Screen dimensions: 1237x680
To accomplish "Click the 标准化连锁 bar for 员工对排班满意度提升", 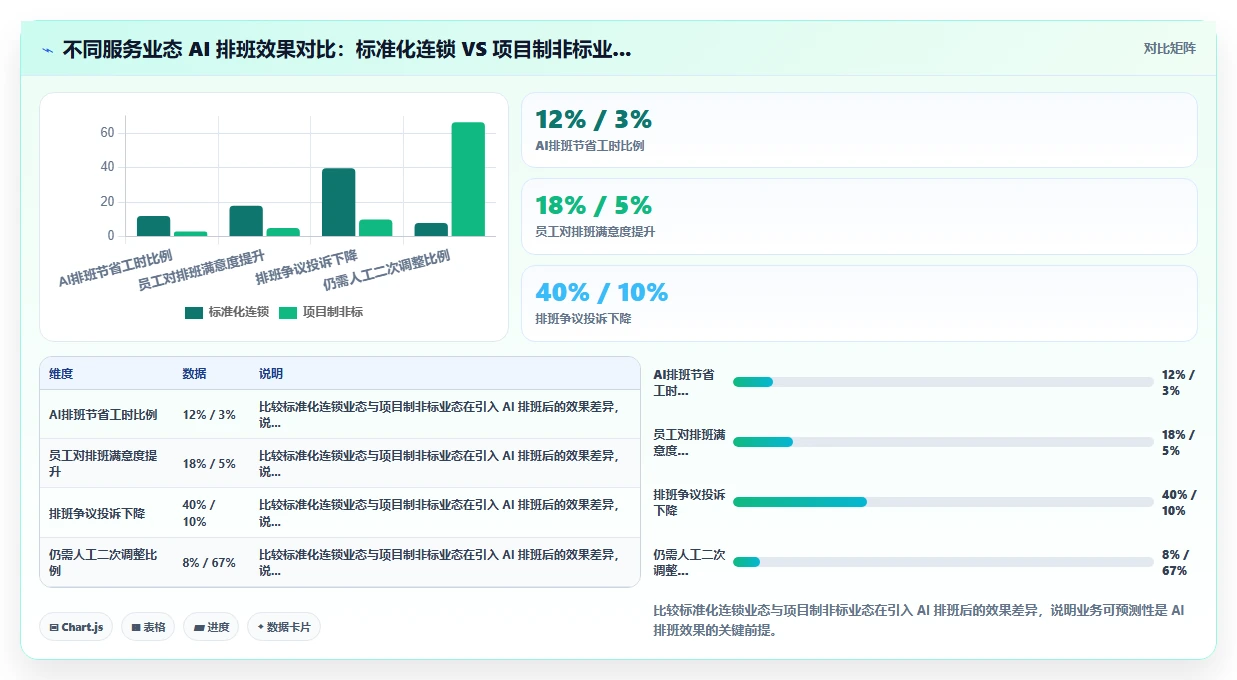I will [246, 221].
